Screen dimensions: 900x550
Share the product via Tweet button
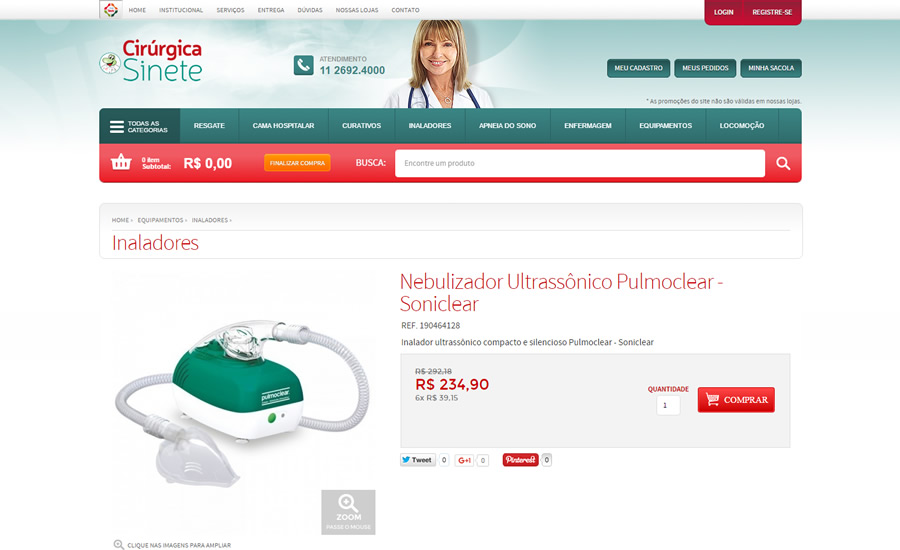(418, 460)
